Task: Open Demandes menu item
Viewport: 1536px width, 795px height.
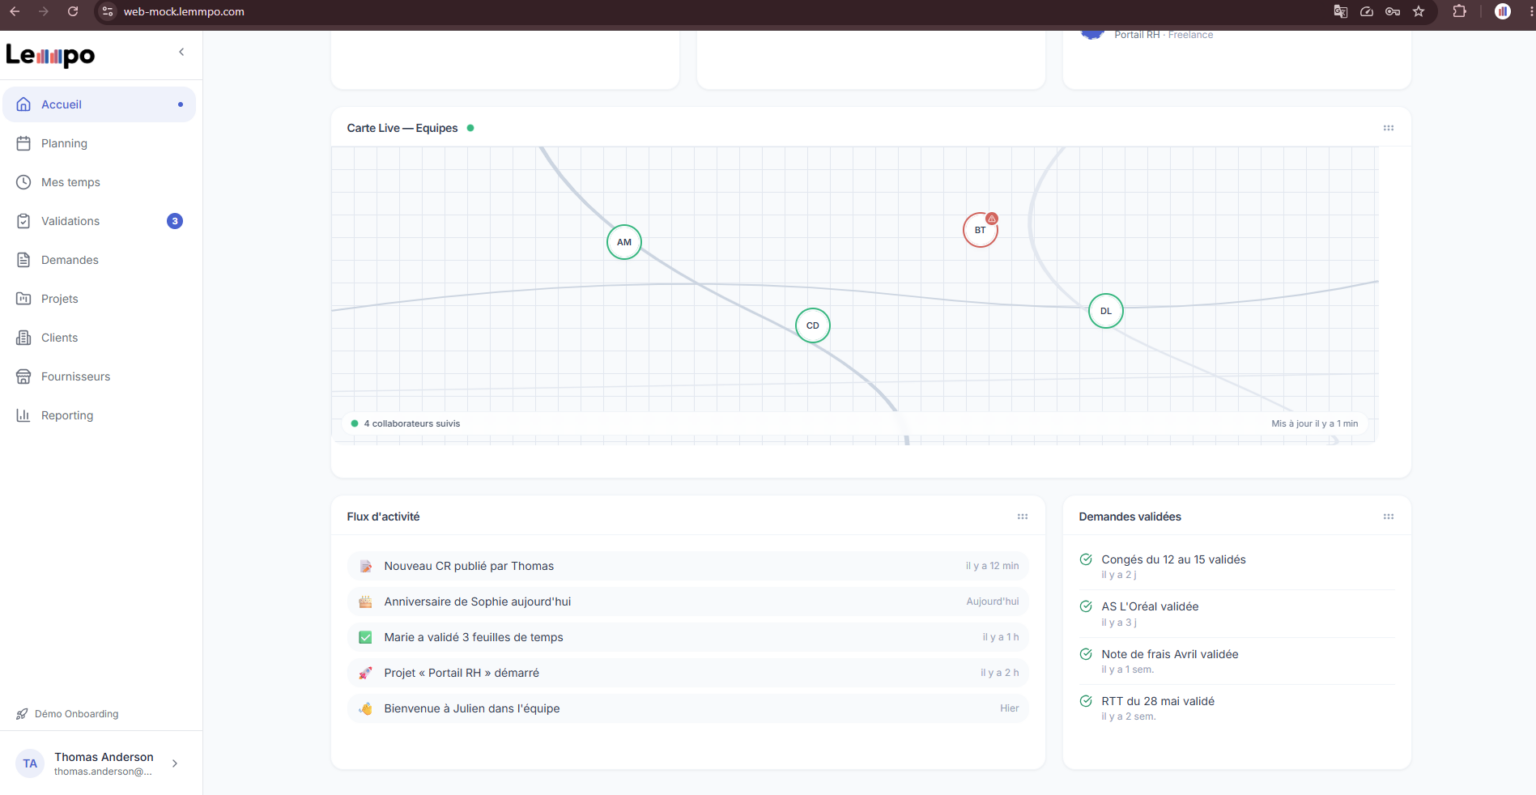Action: [99, 260]
